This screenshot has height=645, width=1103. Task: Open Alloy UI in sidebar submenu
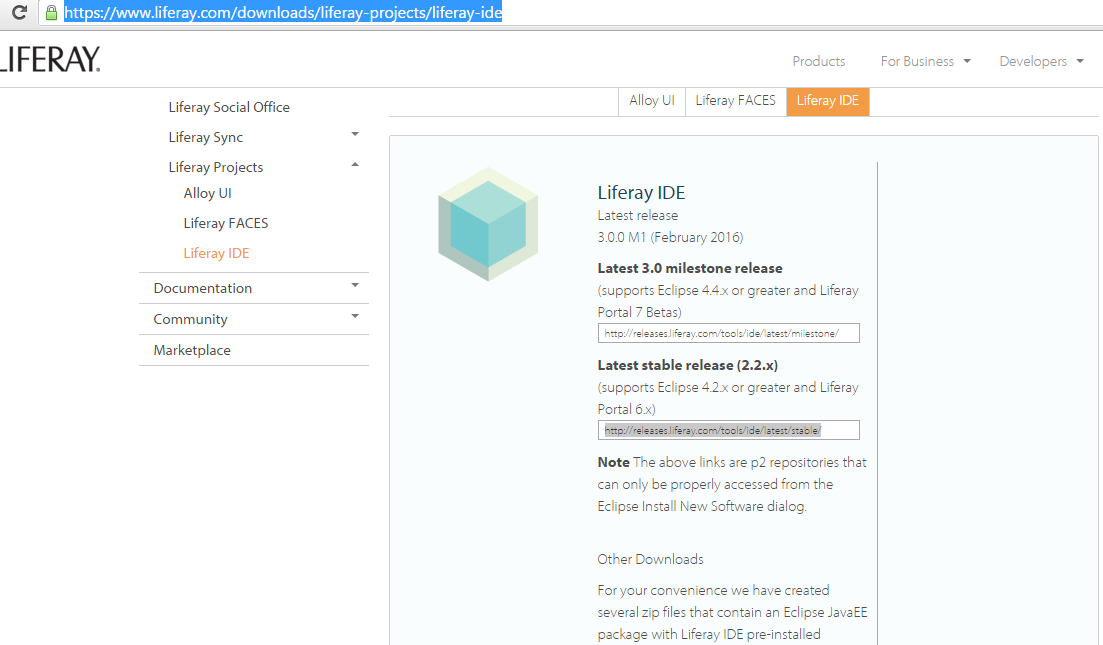pyautogui.click(x=208, y=193)
